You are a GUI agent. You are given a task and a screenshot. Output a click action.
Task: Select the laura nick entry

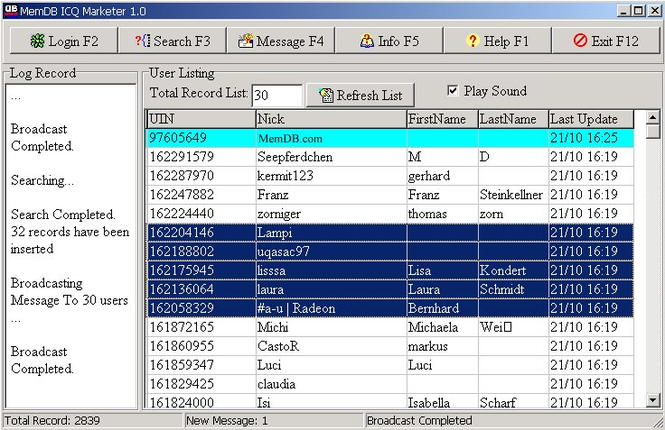click(x=271, y=290)
